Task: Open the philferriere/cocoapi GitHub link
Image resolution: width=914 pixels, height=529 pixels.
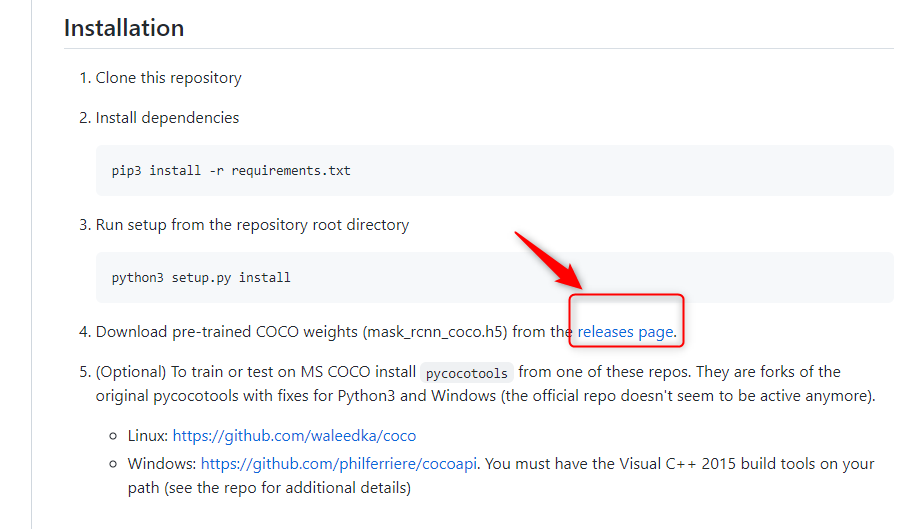Action: tap(339, 464)
